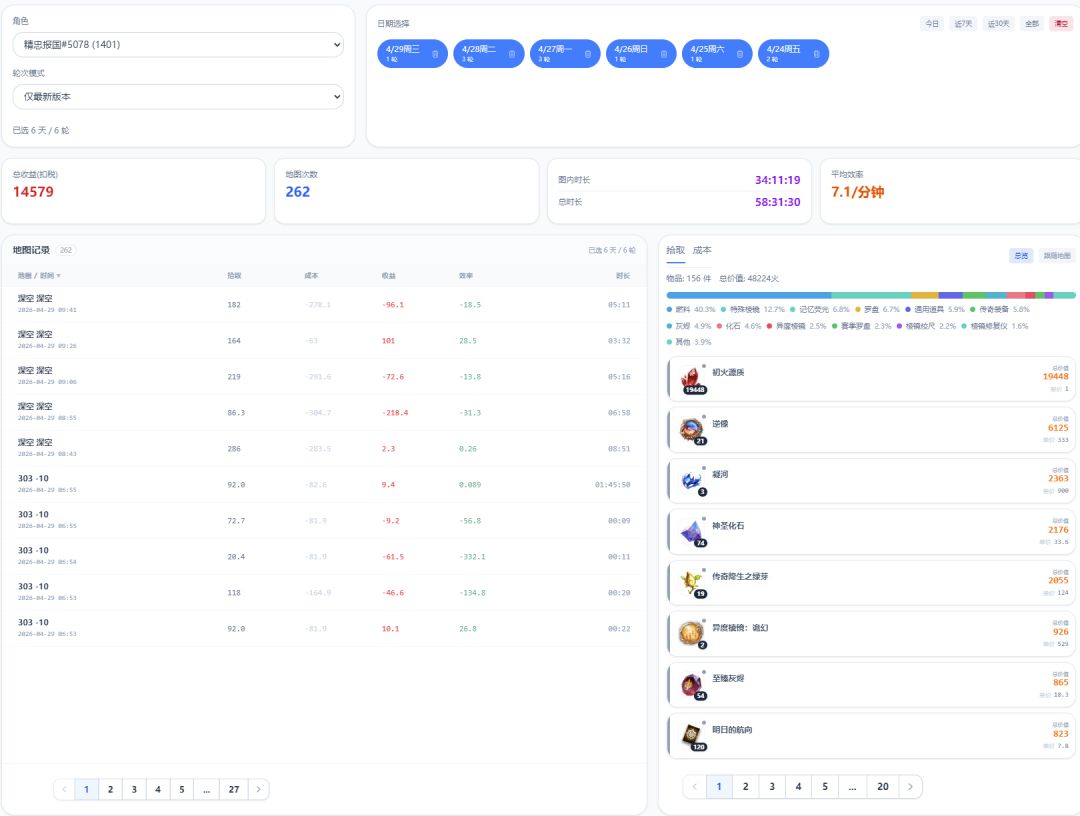Switch to the 成本 tab
The height and width of the screenshot is (816, 1080).
click(x=702, y=250)
